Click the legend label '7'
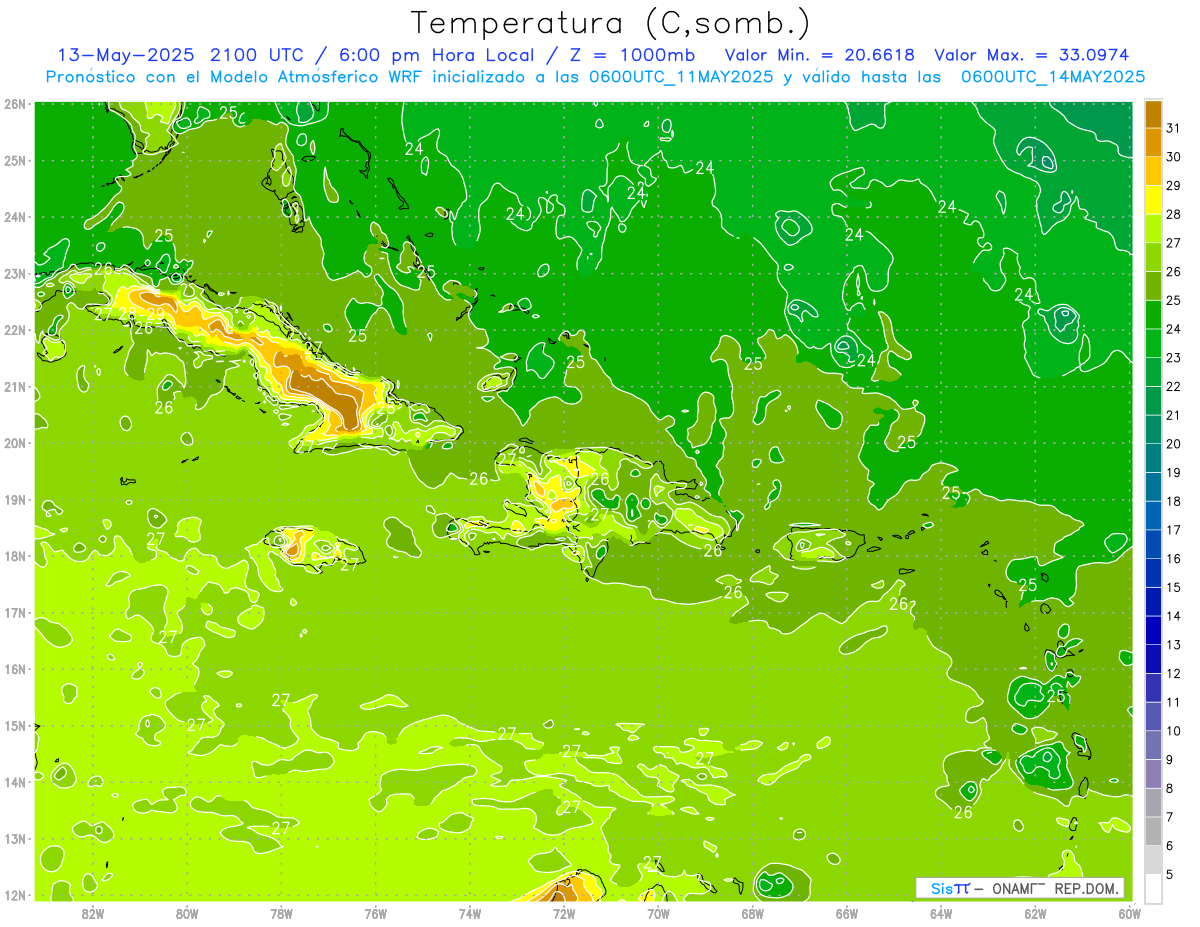 pyautogui.click(x=1170, y=817)
